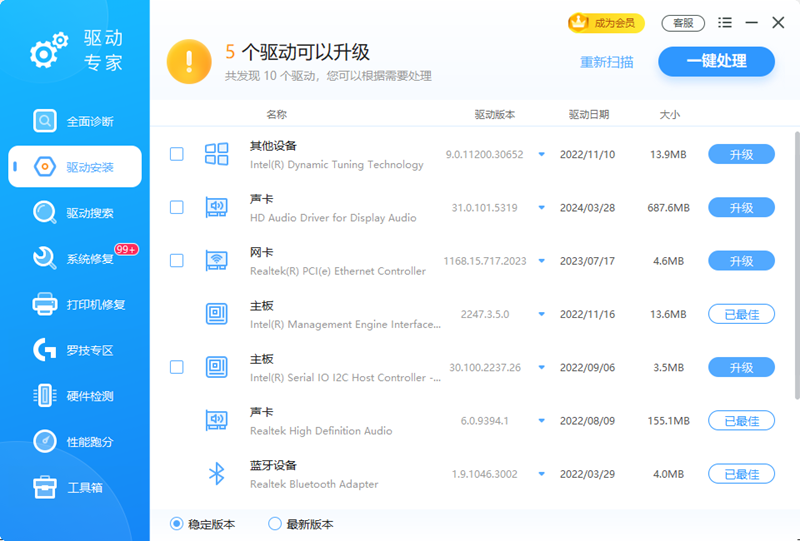The image size is (800, 541).
Task: Click the gauge icon for 性能跑分
Action: coord(45,441)
